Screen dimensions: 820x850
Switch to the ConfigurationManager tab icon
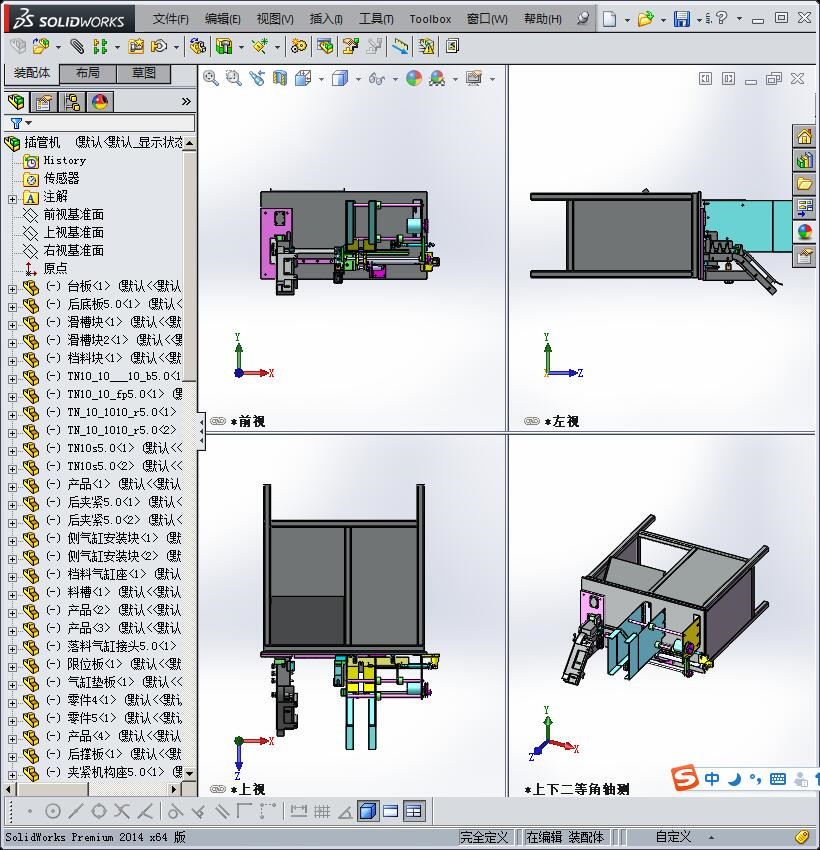click(72, 101)
